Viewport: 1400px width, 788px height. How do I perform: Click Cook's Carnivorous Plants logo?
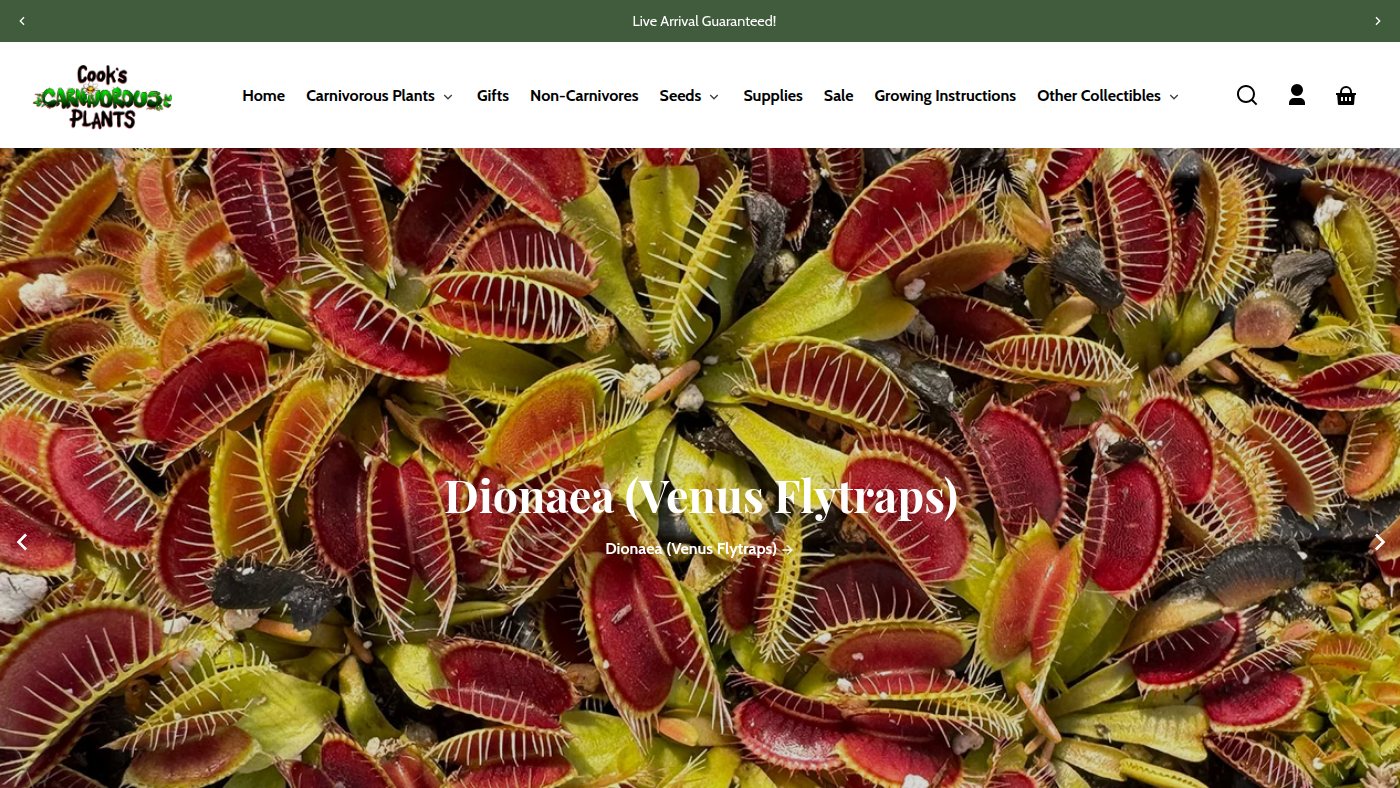point(102,96)
